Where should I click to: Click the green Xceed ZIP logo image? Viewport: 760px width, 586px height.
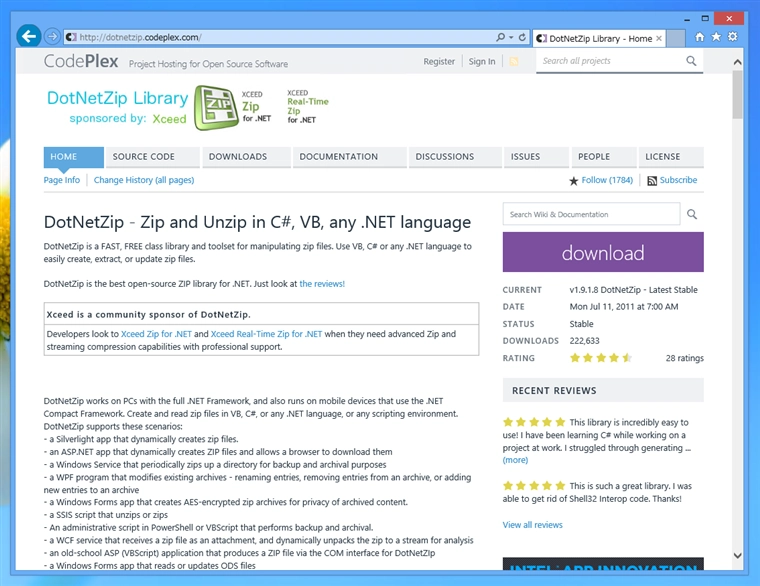[x=216, y=108]
